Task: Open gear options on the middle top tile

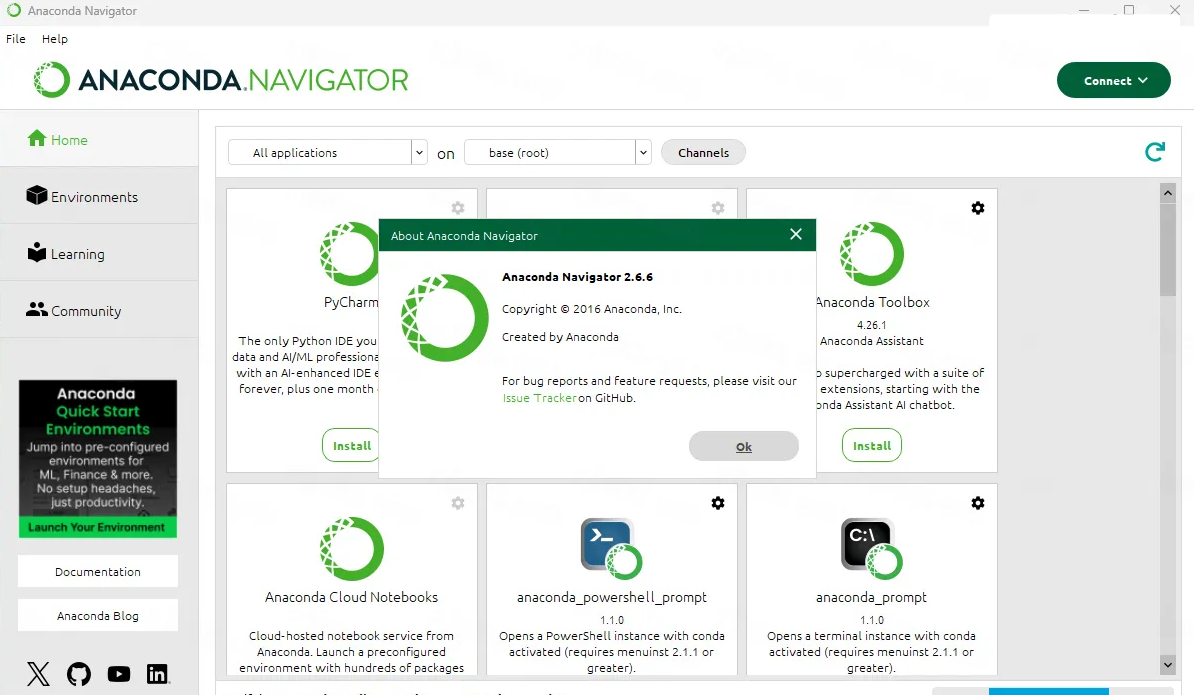Action: coord(718,208)
